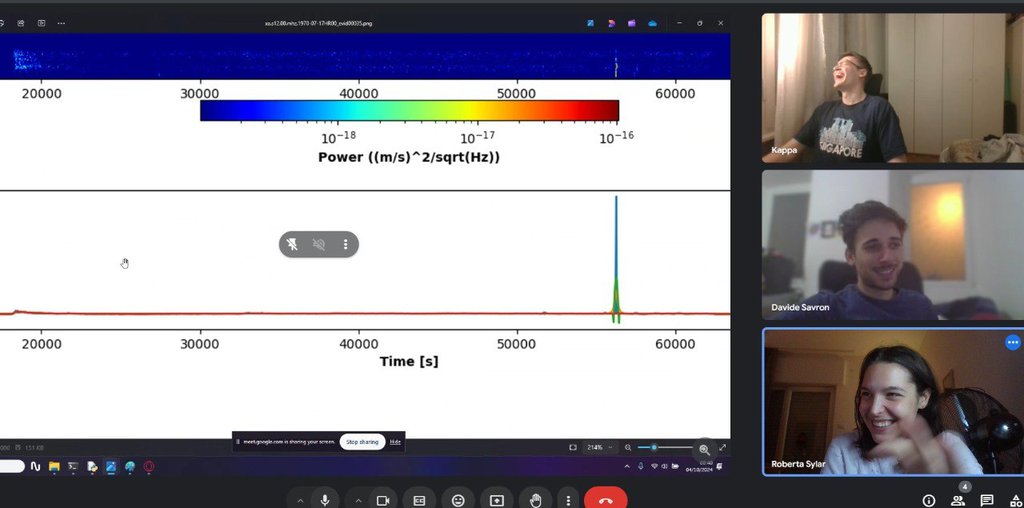Show the participants people panel

coord(958,500)
